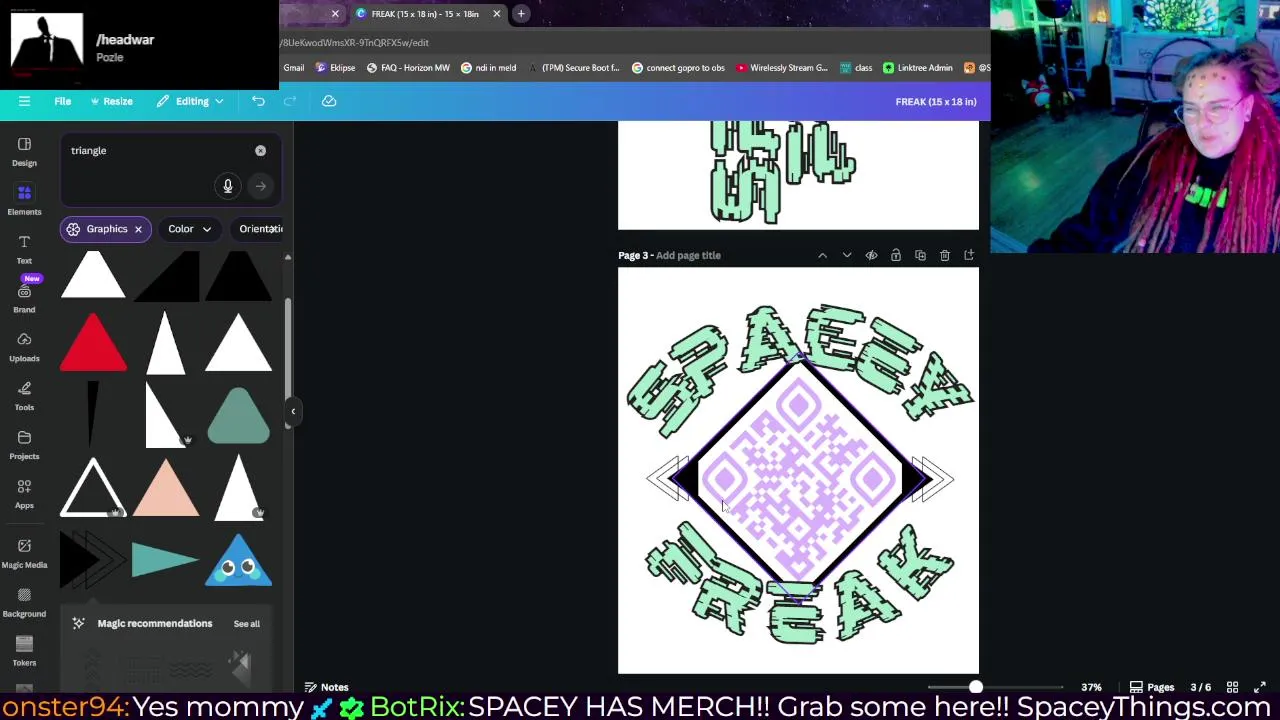Screen dimensions: 1280x720
Task: Open the File menu
Action: point(62,101)
